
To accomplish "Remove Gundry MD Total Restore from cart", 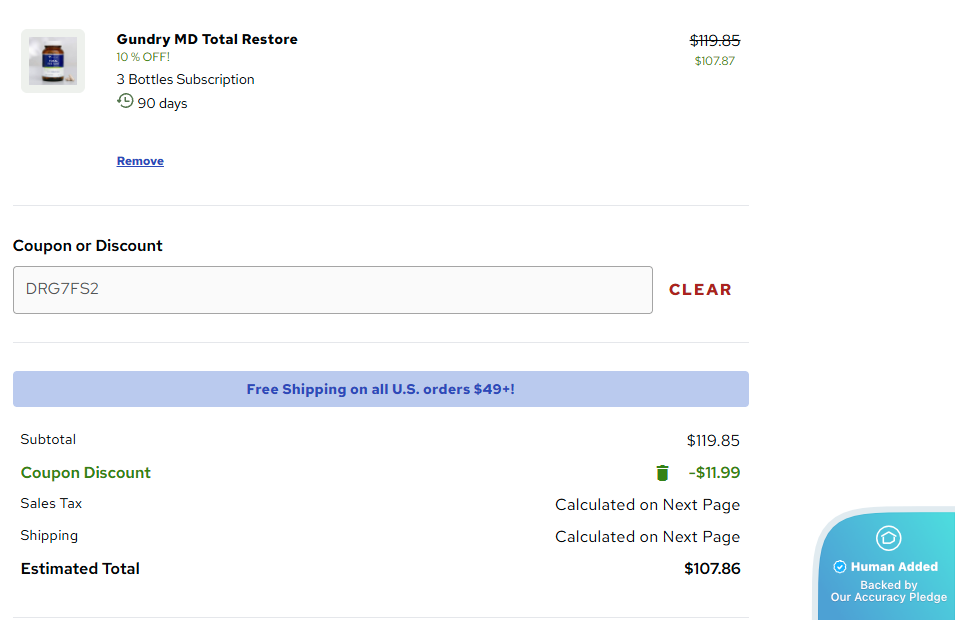I will coord(140,161).
